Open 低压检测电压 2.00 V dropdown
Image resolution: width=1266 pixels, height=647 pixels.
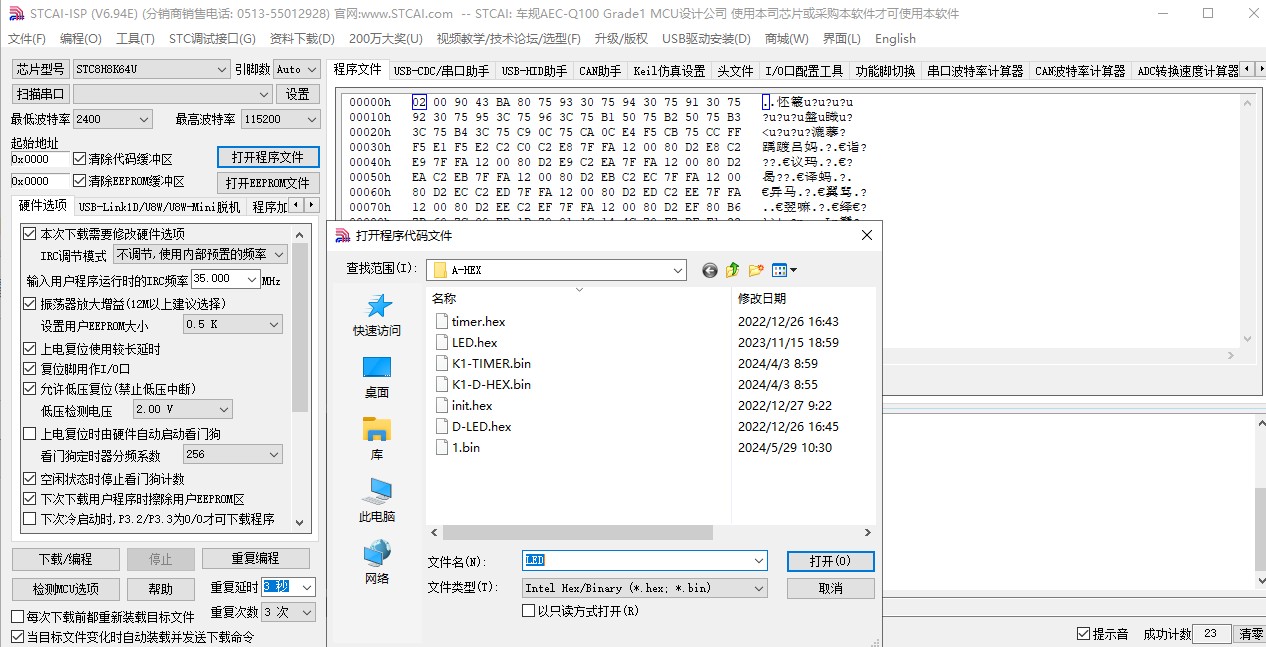[x=183, y=409]
